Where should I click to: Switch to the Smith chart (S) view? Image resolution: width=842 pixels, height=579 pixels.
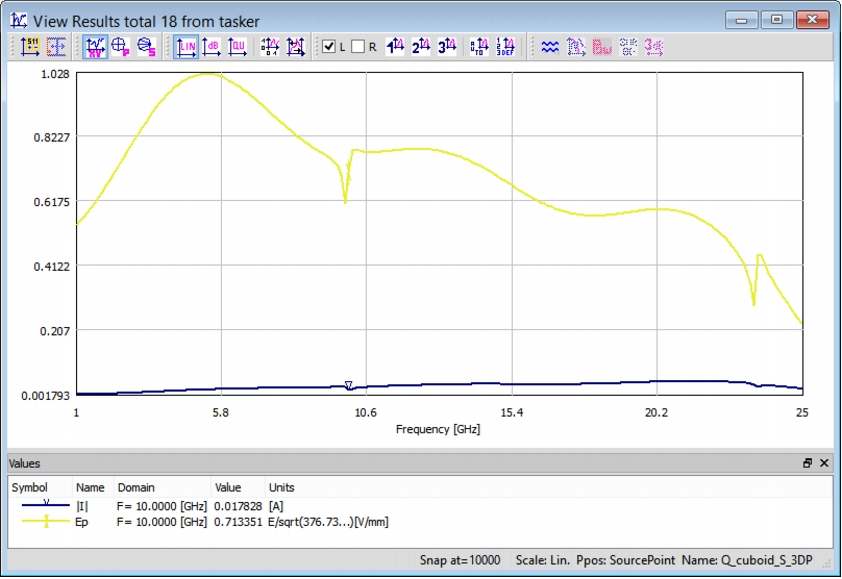coord(146,47)
